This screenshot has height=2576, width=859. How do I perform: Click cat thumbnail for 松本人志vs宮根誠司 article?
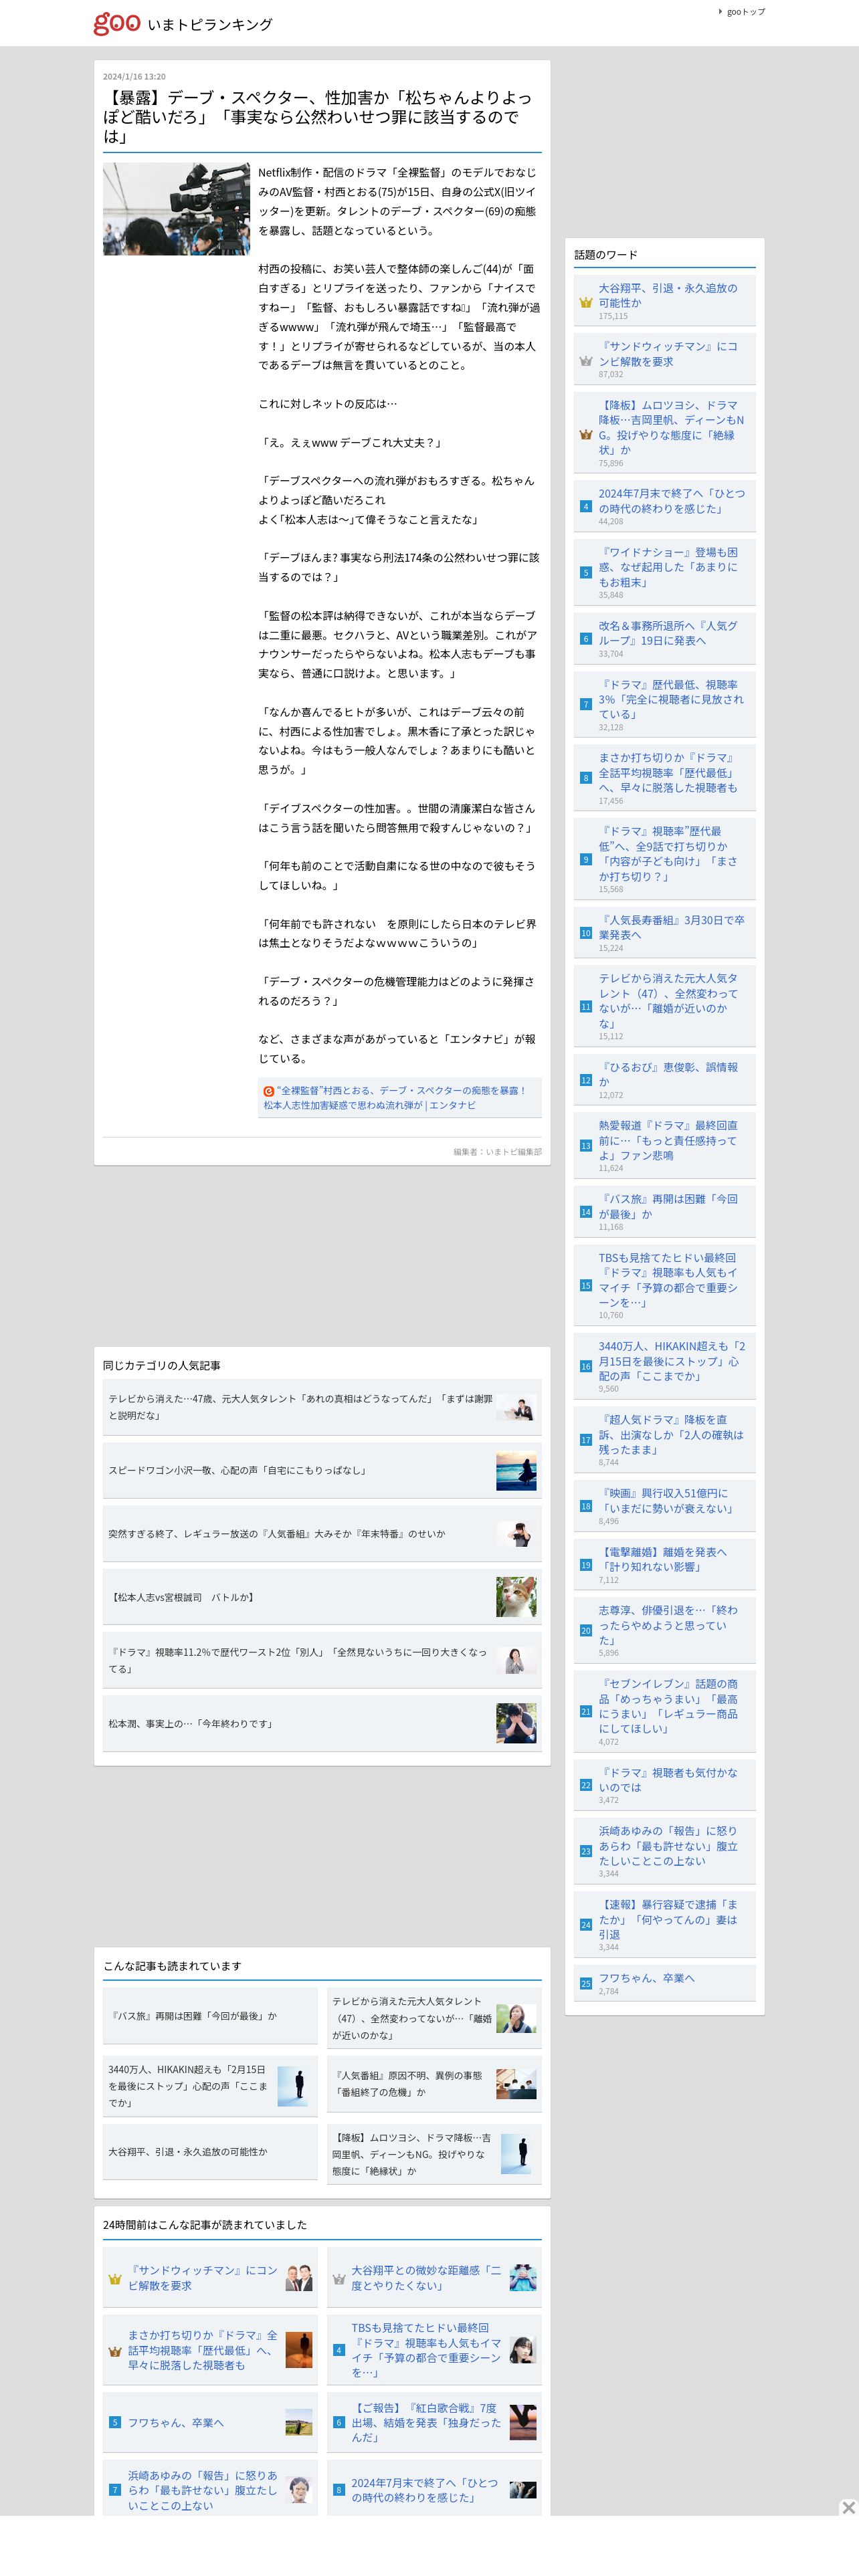tap(516, 1597)
